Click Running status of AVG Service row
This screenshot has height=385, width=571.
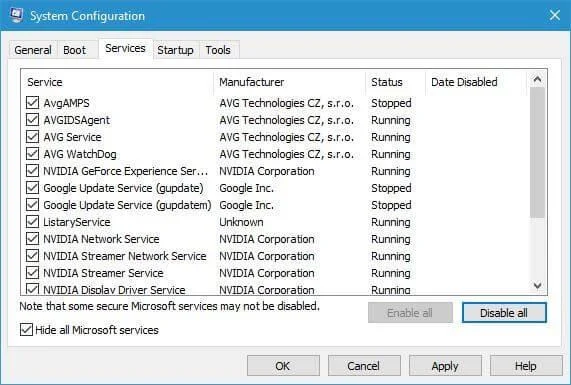pyautogui.click(x=391, y=137)
